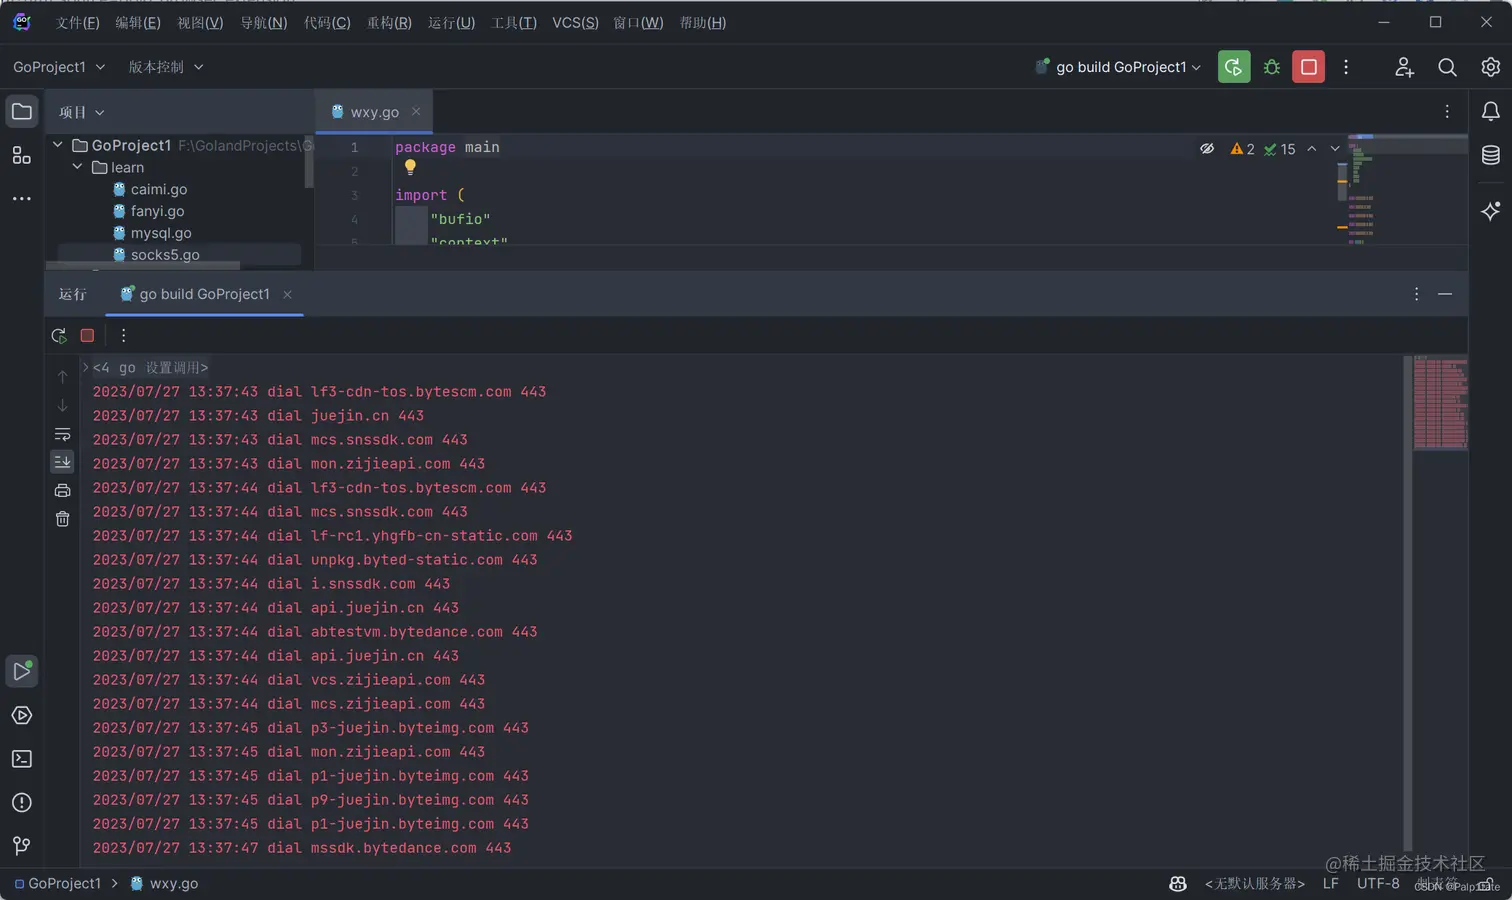Toggle soft-wrap in console
Viewport: 1512px width, 900px height.
62,434
